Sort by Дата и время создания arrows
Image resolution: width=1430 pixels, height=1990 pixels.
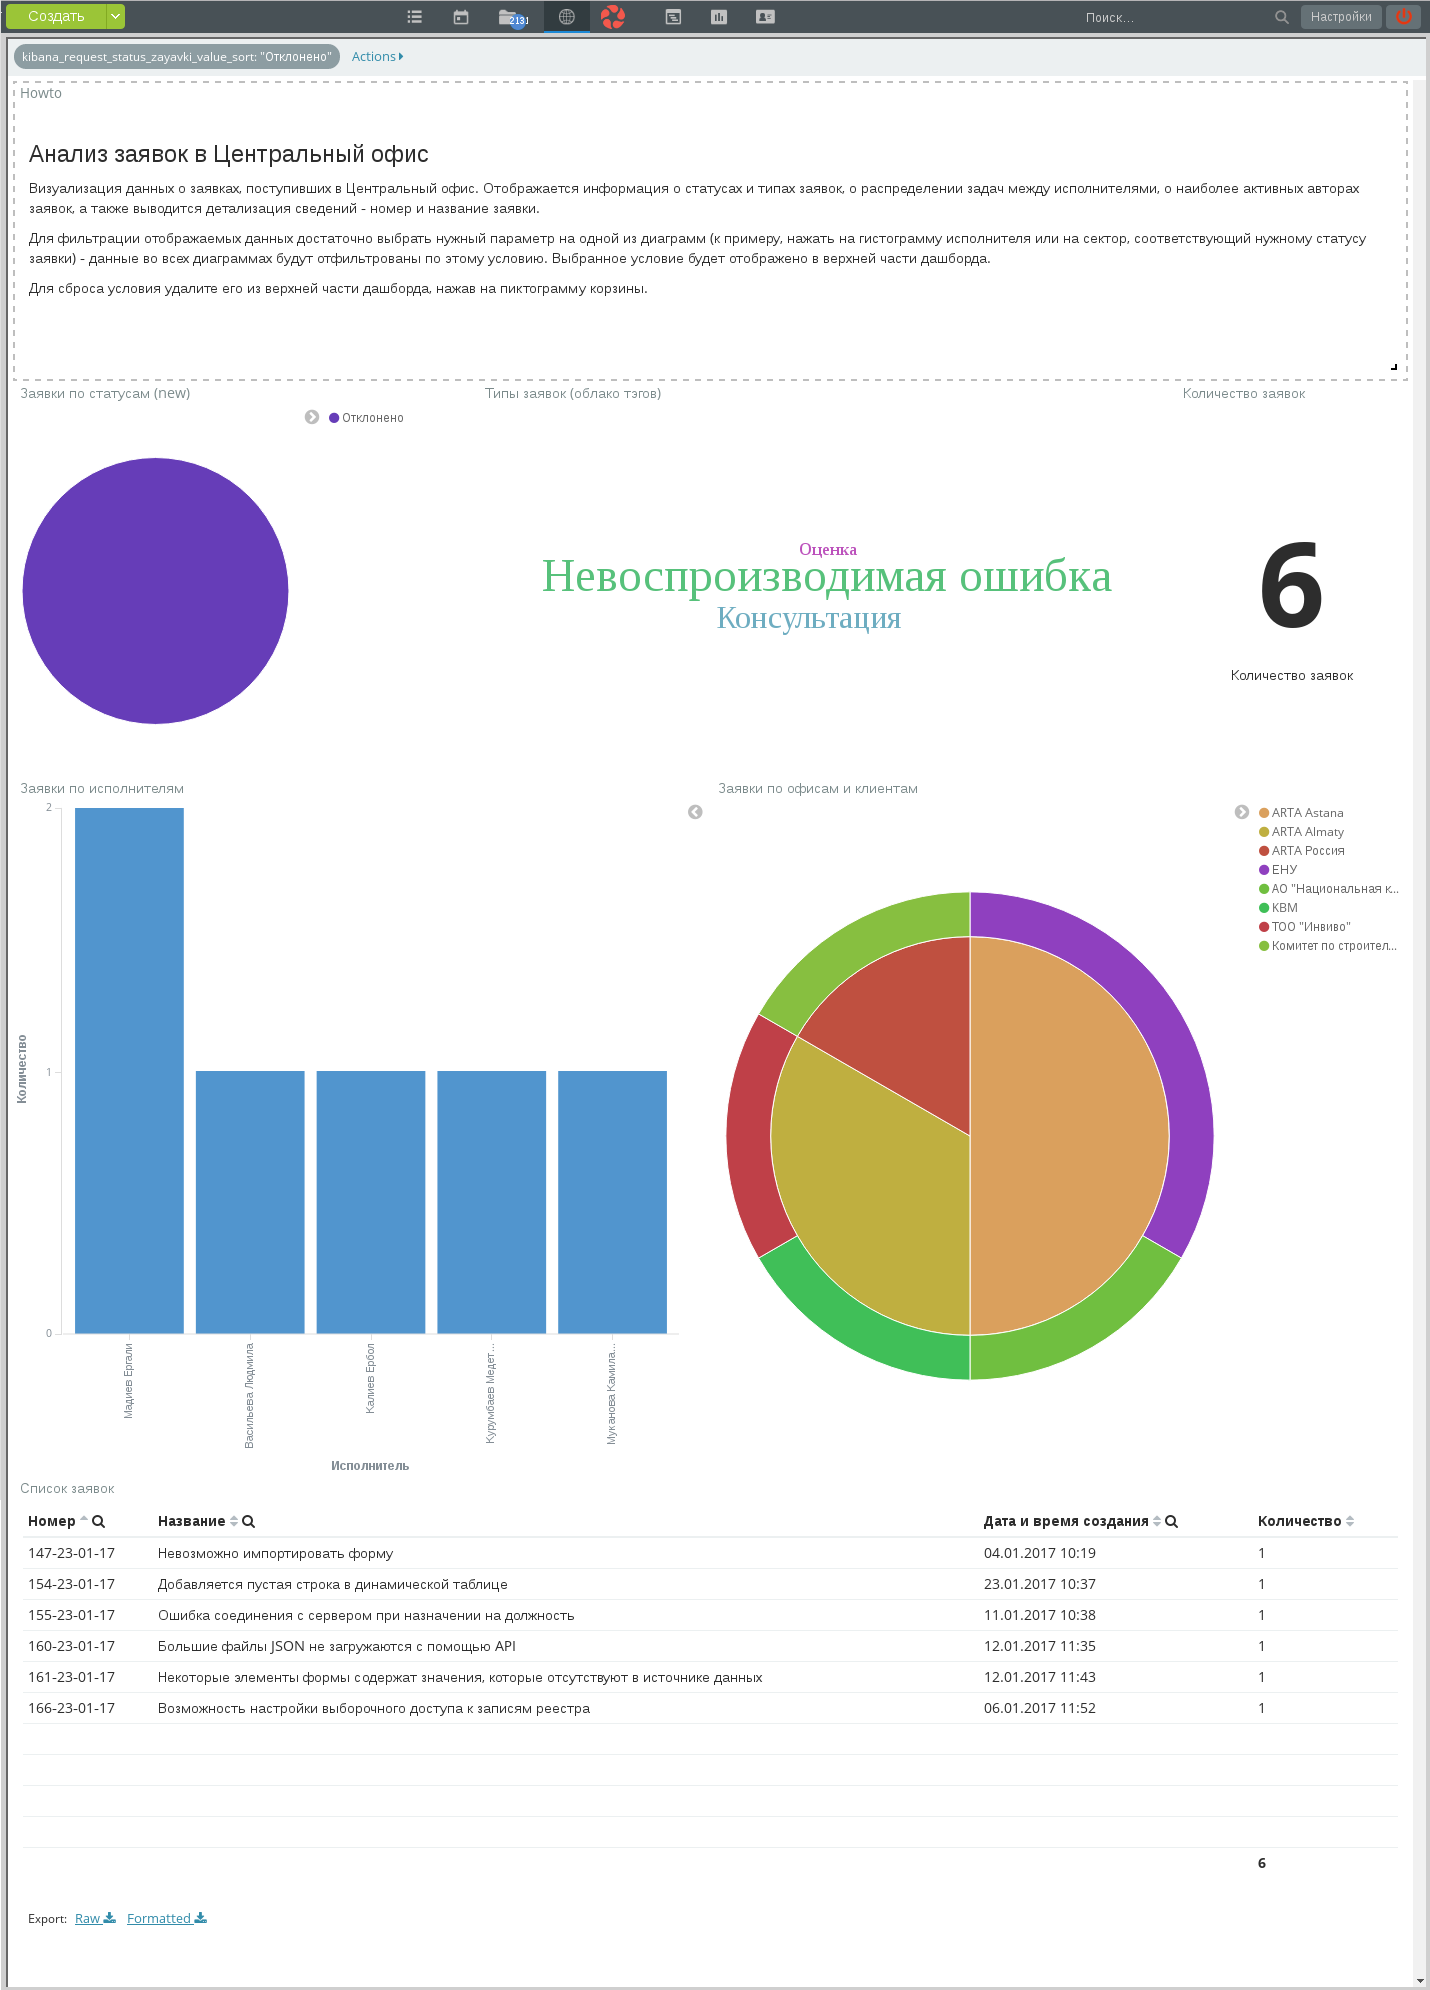[1157, 1521]
